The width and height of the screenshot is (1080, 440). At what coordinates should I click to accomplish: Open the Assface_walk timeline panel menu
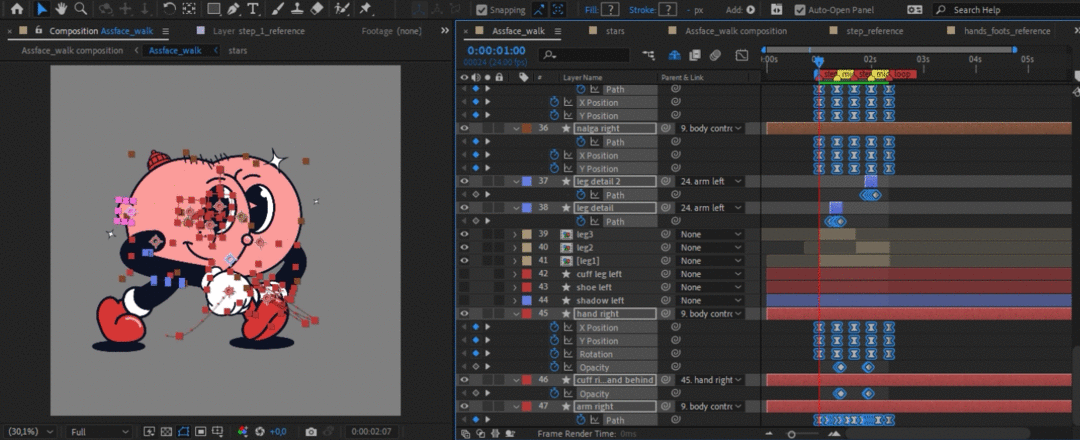(558, 31)
